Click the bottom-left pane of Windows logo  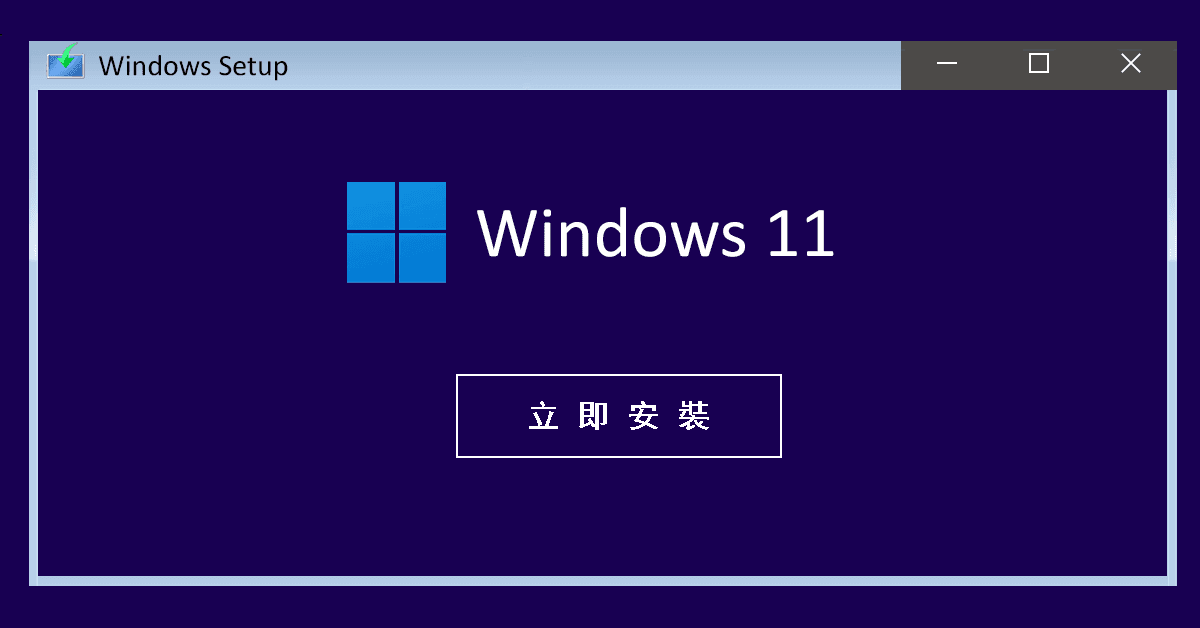click(371, 258)
